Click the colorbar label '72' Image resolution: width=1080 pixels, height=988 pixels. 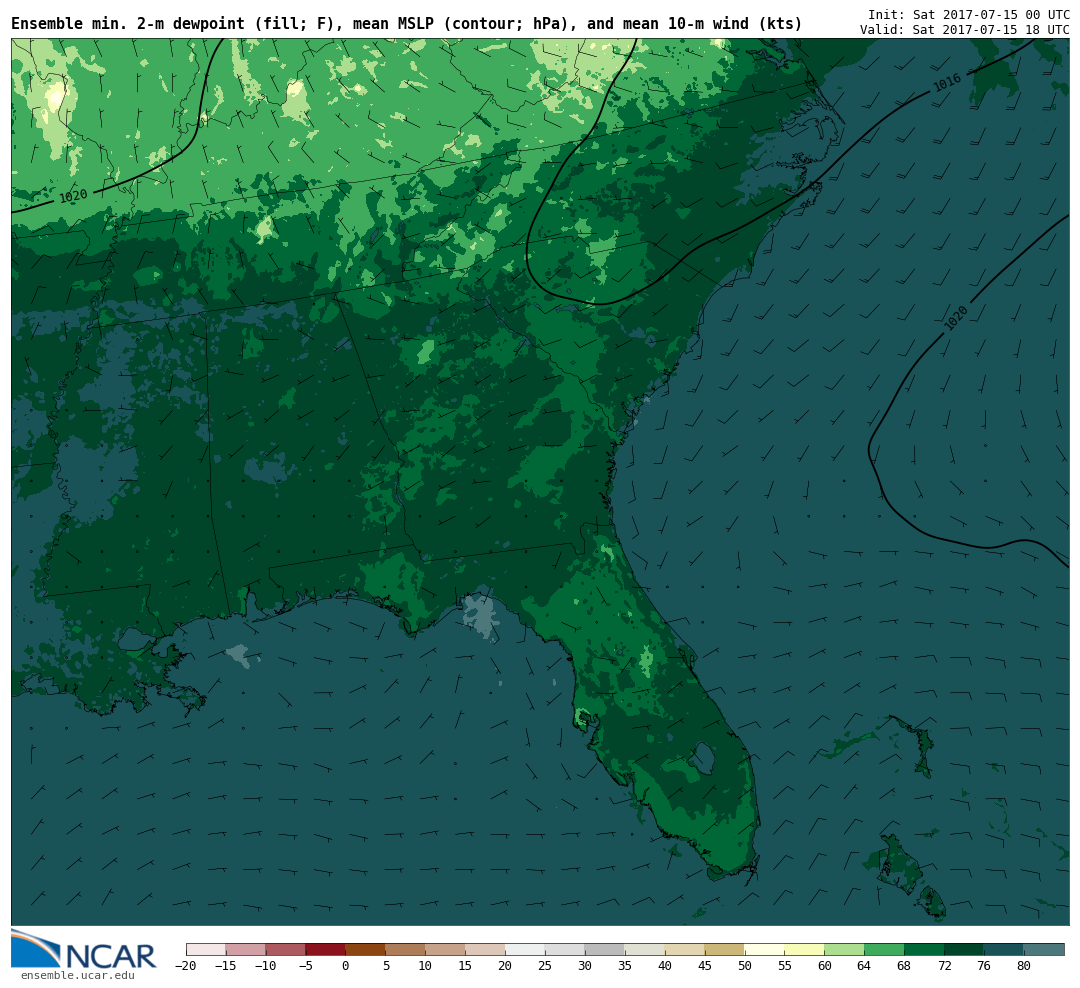tap(944, 966)
